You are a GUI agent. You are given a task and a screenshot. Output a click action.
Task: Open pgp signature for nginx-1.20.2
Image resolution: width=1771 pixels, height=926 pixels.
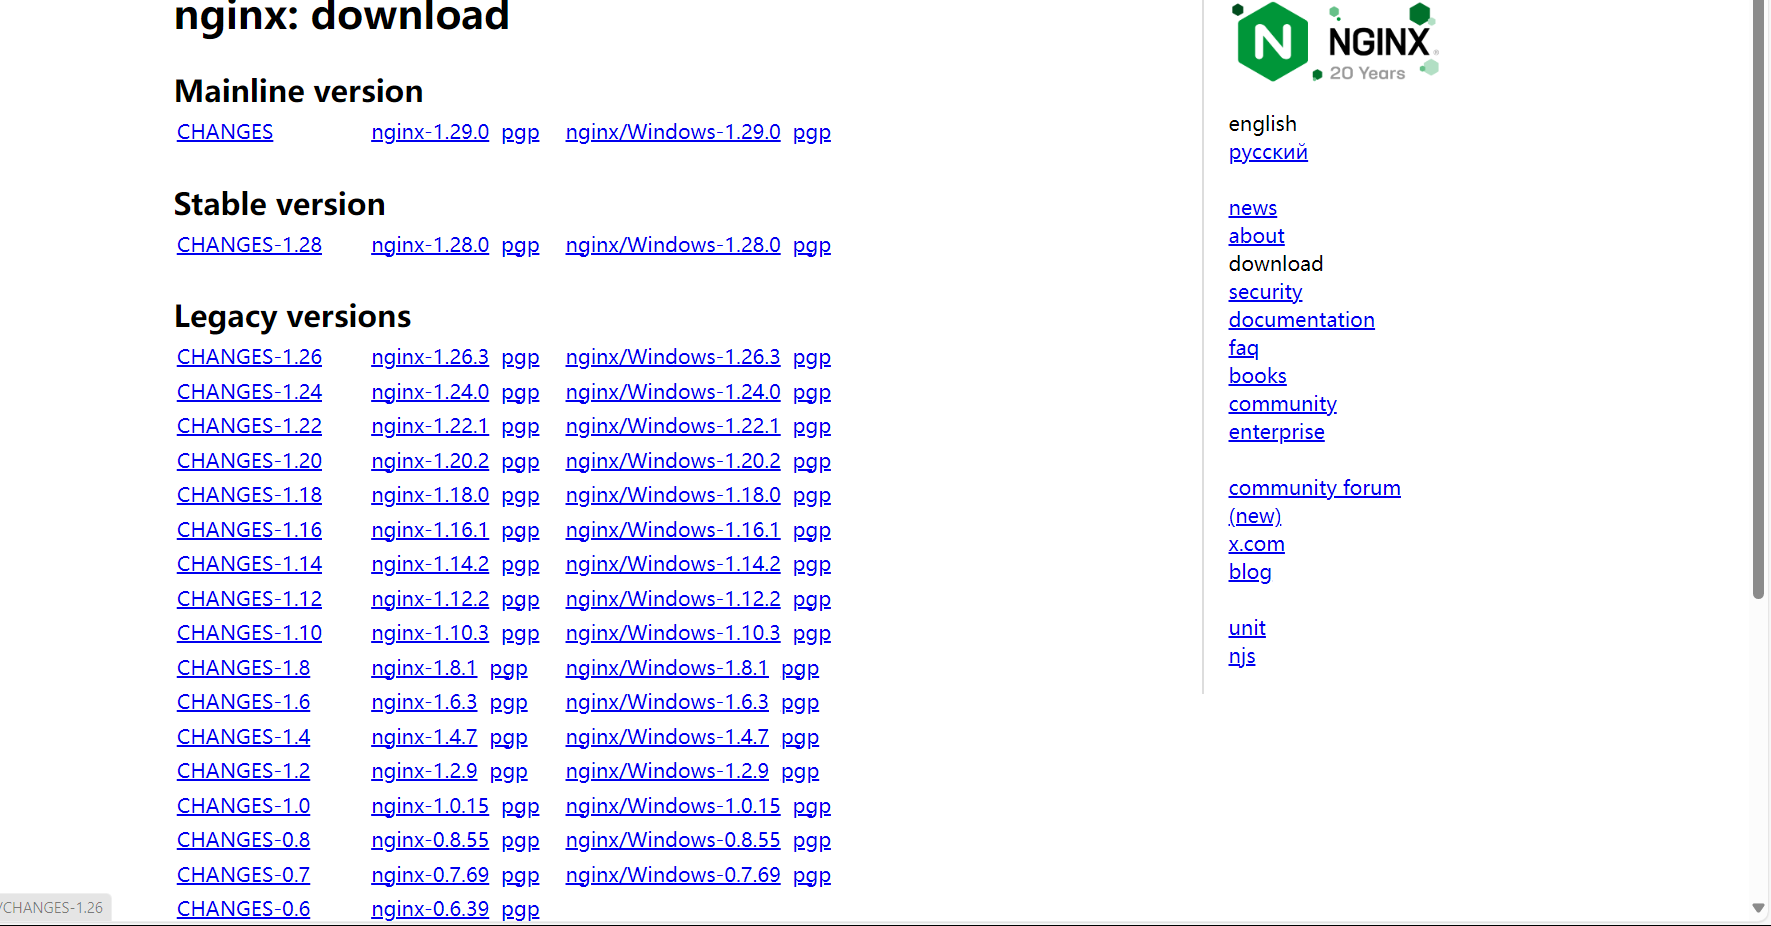(520, 462)
